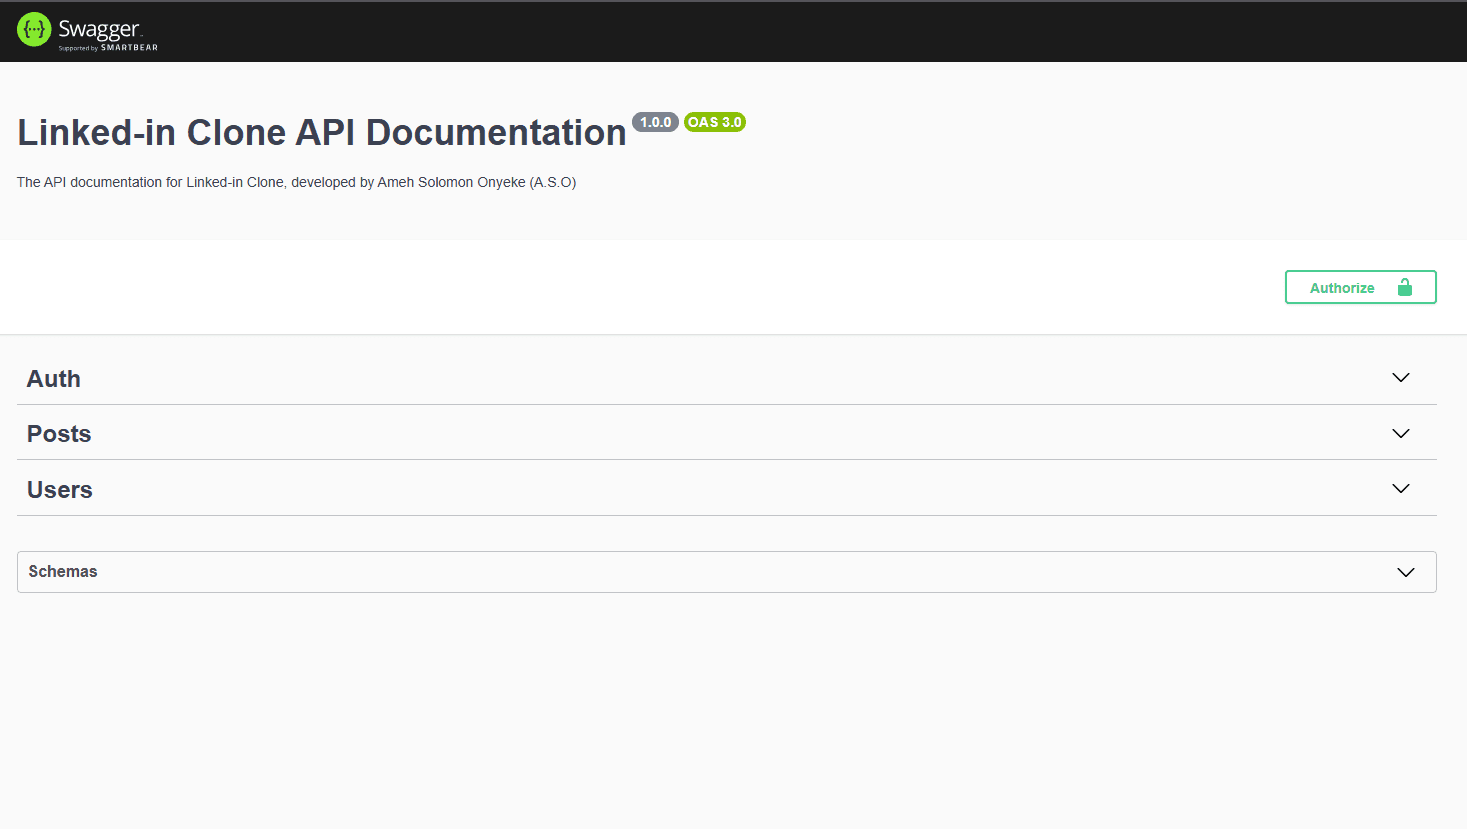
Task: Click the Linked-in Clone API Documentation title
Action: [321, 133]
